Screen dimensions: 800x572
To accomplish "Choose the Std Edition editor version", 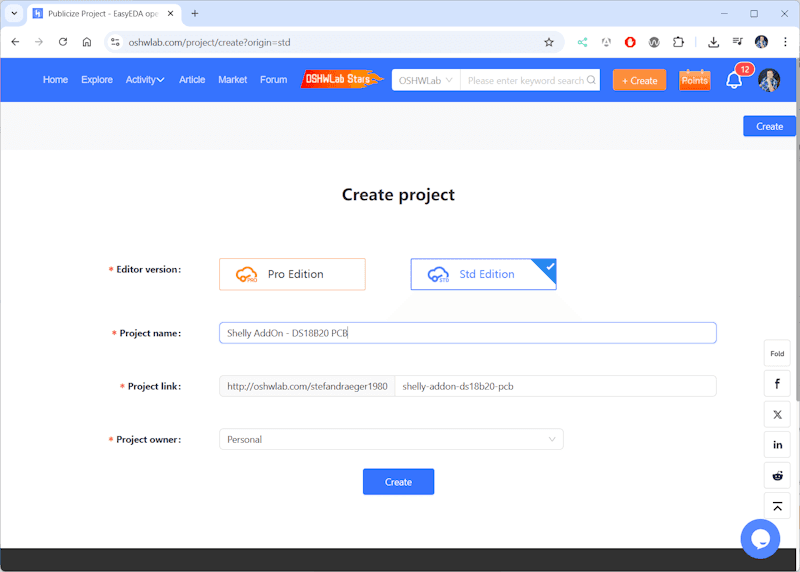I will click(483, 274).
